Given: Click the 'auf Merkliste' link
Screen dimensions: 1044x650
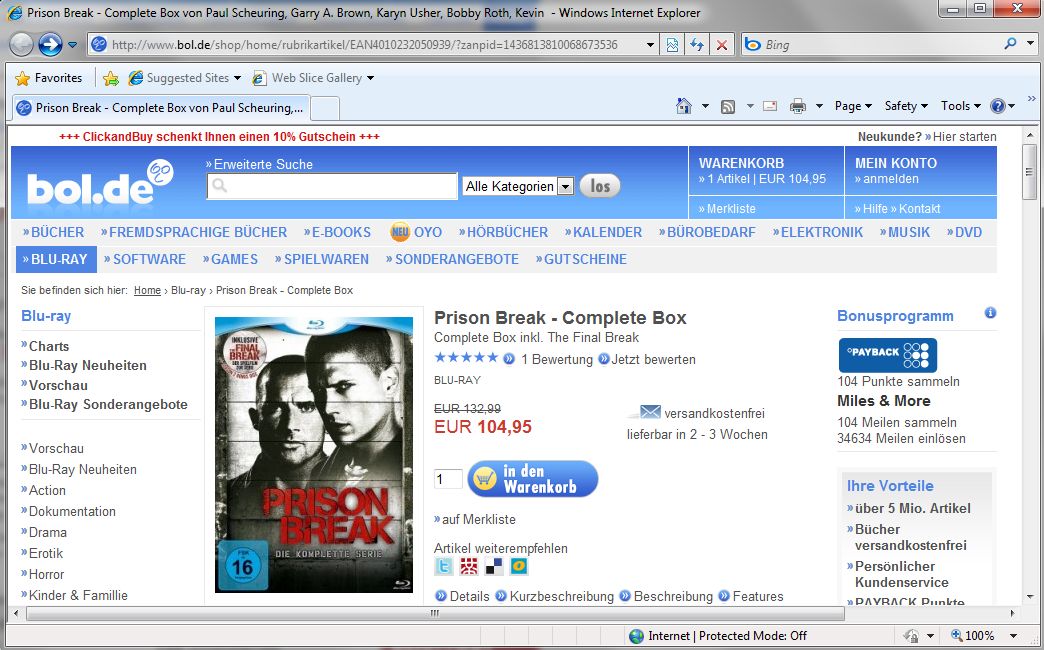Looking at the screenshot, I should click(475, 519).
